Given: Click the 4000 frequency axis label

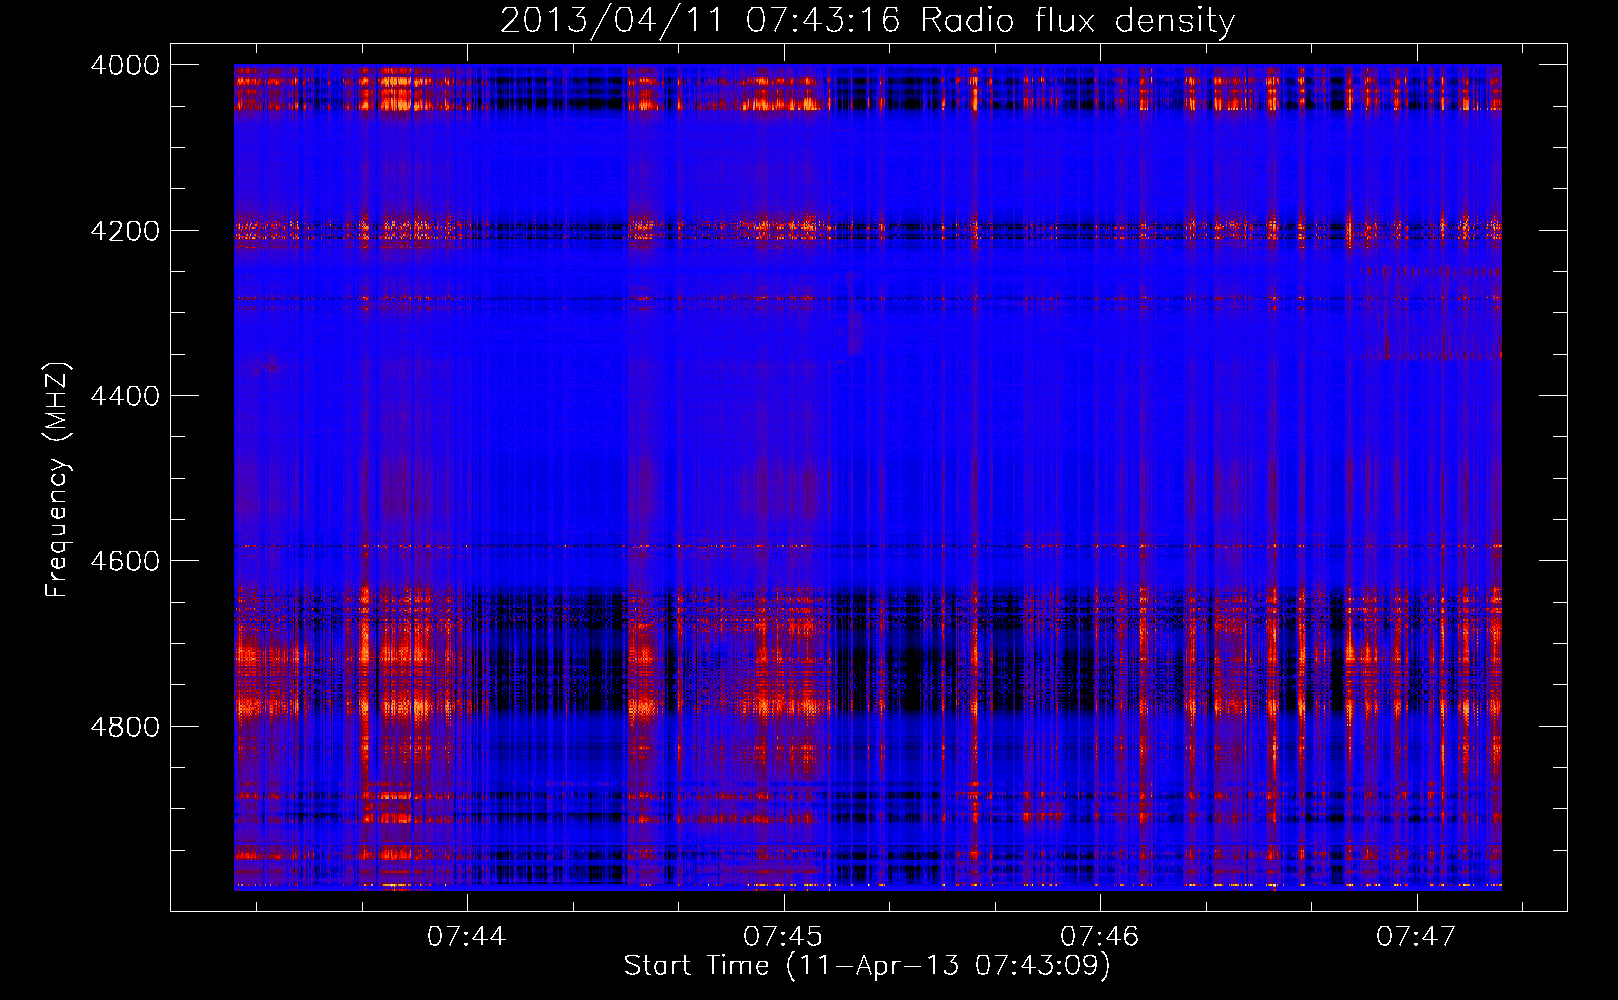Looking at the screenshot, I should pyautogui.click(x=124, y=65).
